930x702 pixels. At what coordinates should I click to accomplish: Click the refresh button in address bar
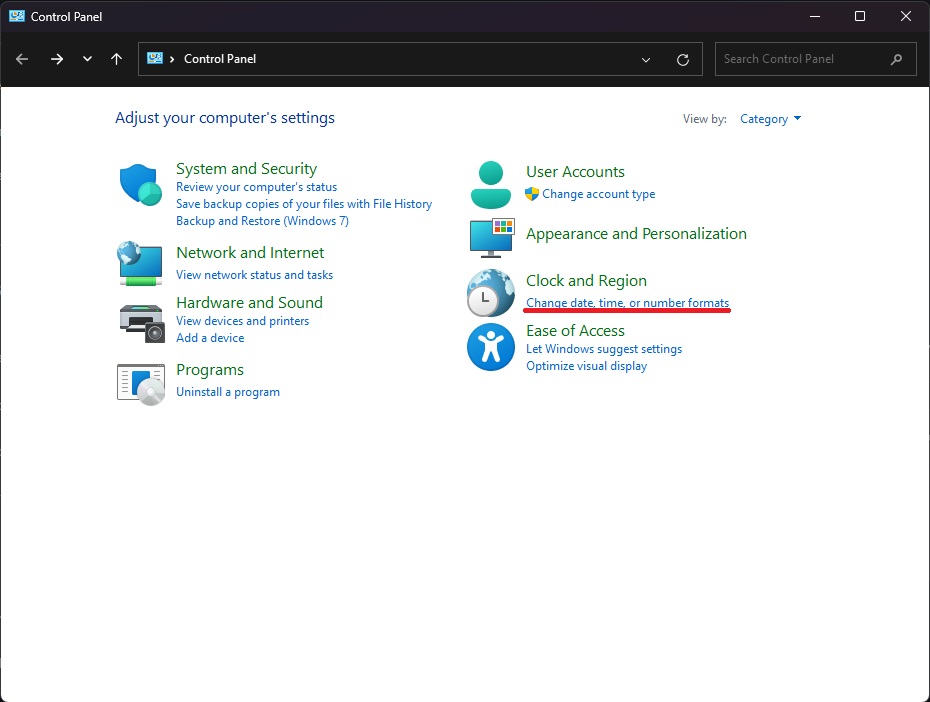point(683,59)
